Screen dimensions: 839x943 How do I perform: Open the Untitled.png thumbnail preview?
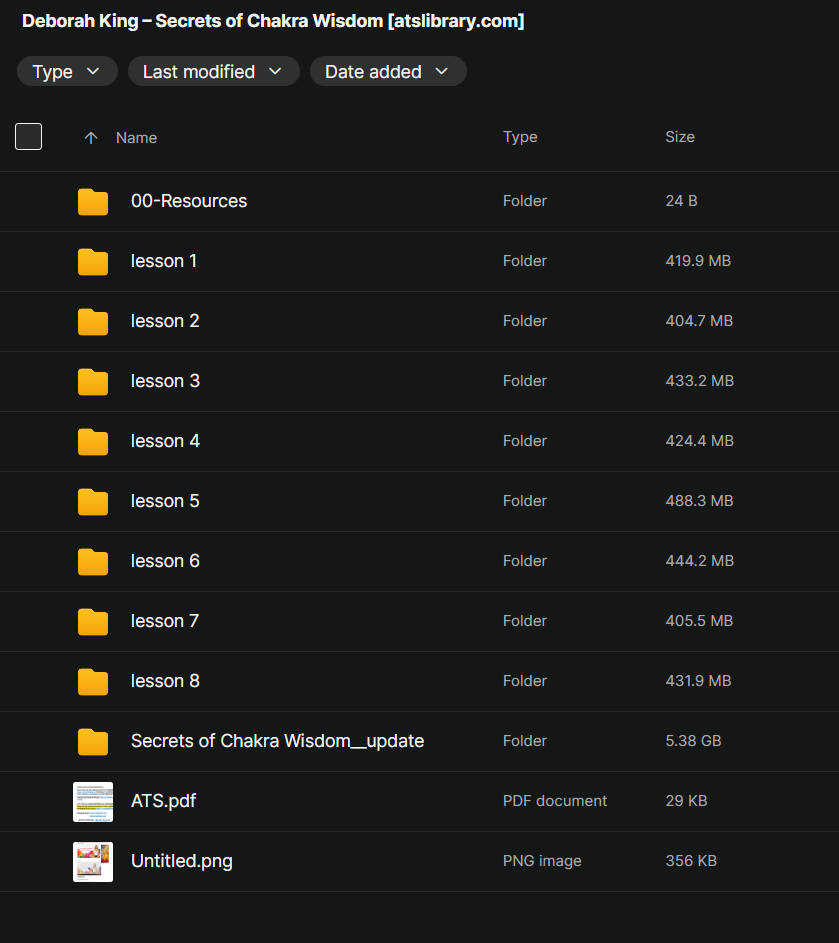(93, 862)
